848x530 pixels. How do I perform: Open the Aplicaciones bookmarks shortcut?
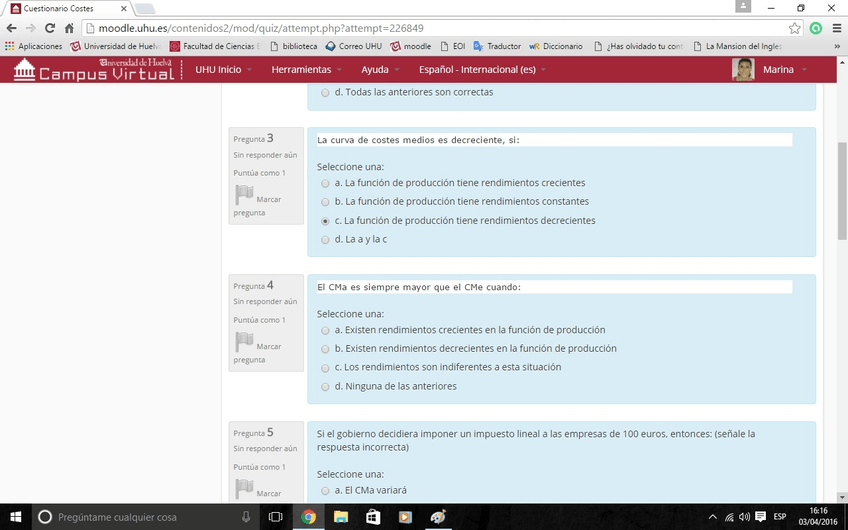pos(33,47)
